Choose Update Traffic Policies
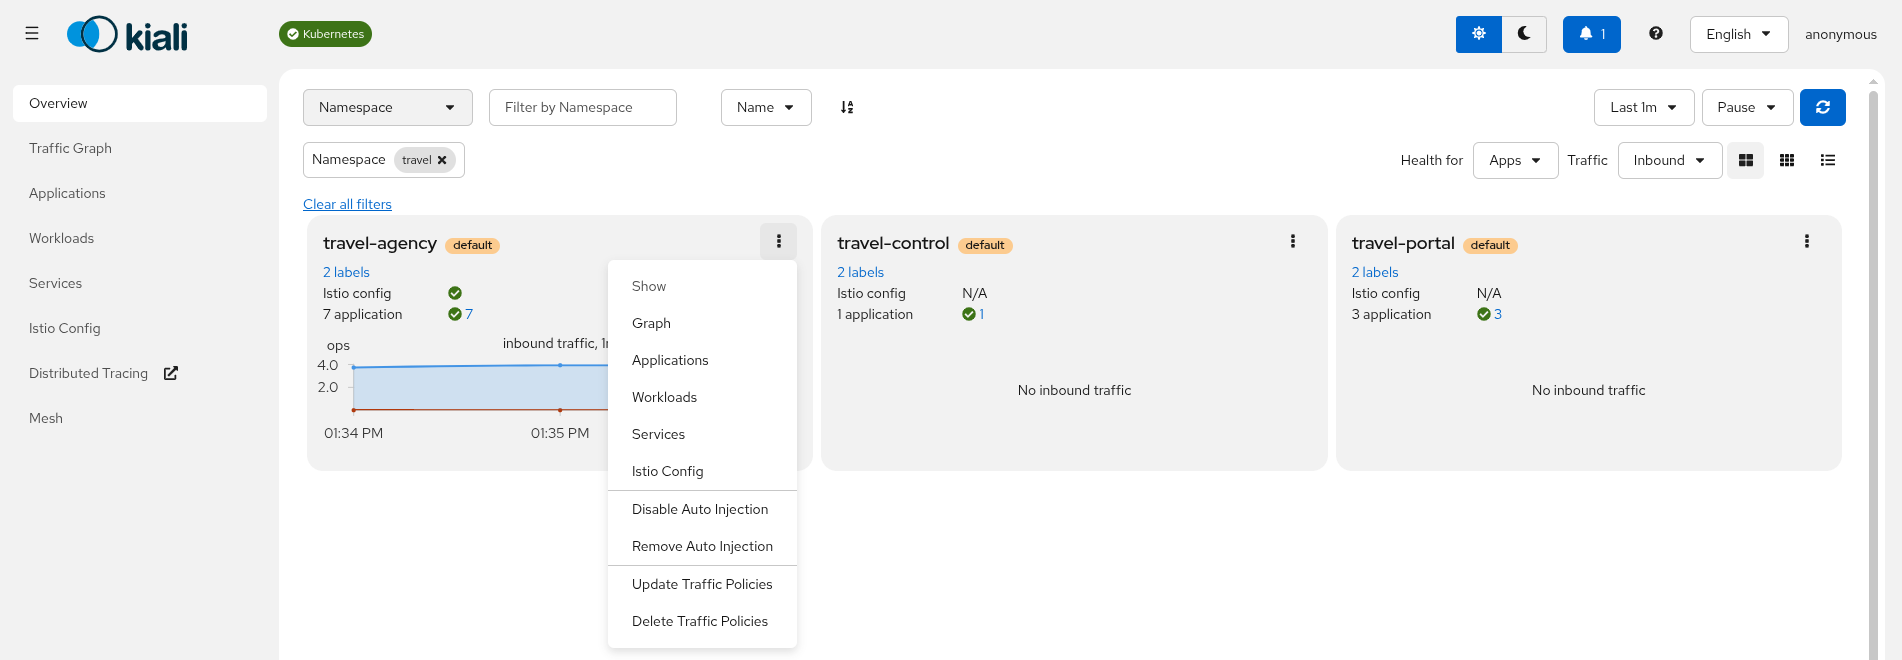Viewport: 1902px width, 660px height. (702, 584)
